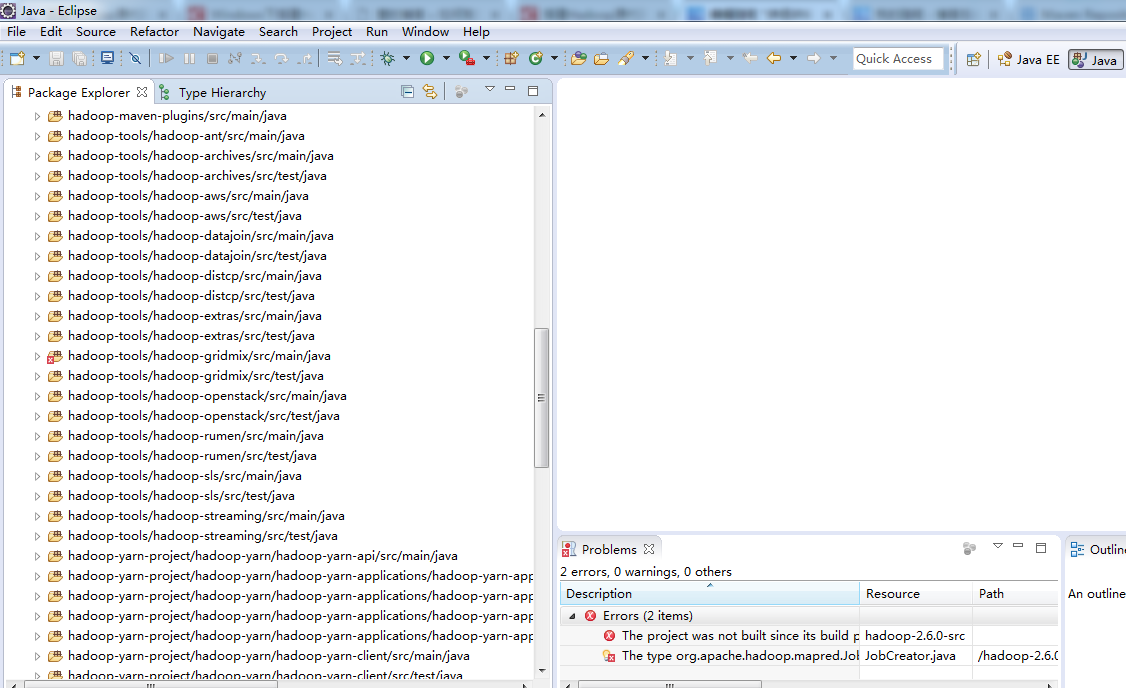Open the File menu

click(17, 32)
